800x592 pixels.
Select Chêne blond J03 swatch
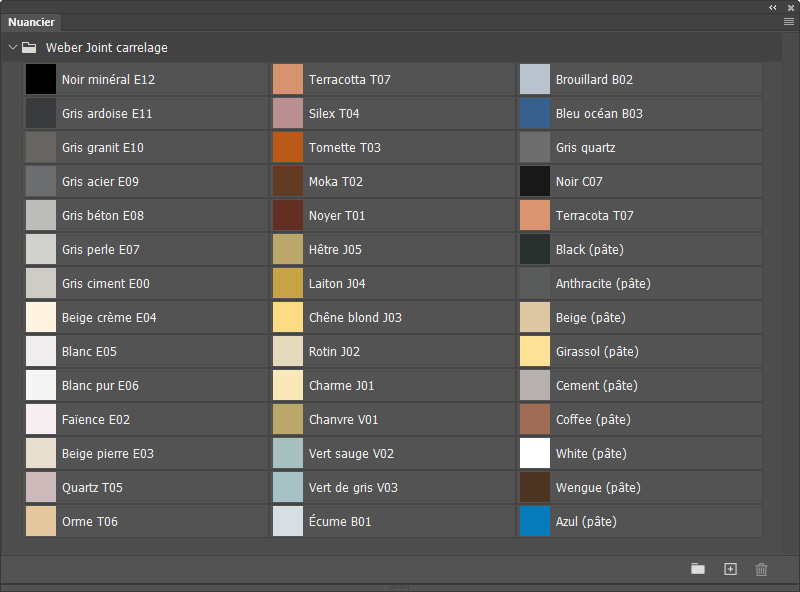pyautogui.click(x=288, y=317)
